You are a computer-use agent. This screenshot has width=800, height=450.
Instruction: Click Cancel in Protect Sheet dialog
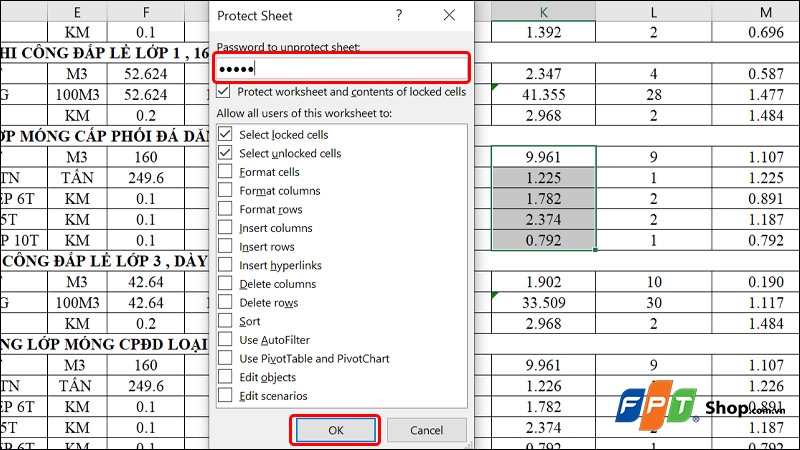427,430
